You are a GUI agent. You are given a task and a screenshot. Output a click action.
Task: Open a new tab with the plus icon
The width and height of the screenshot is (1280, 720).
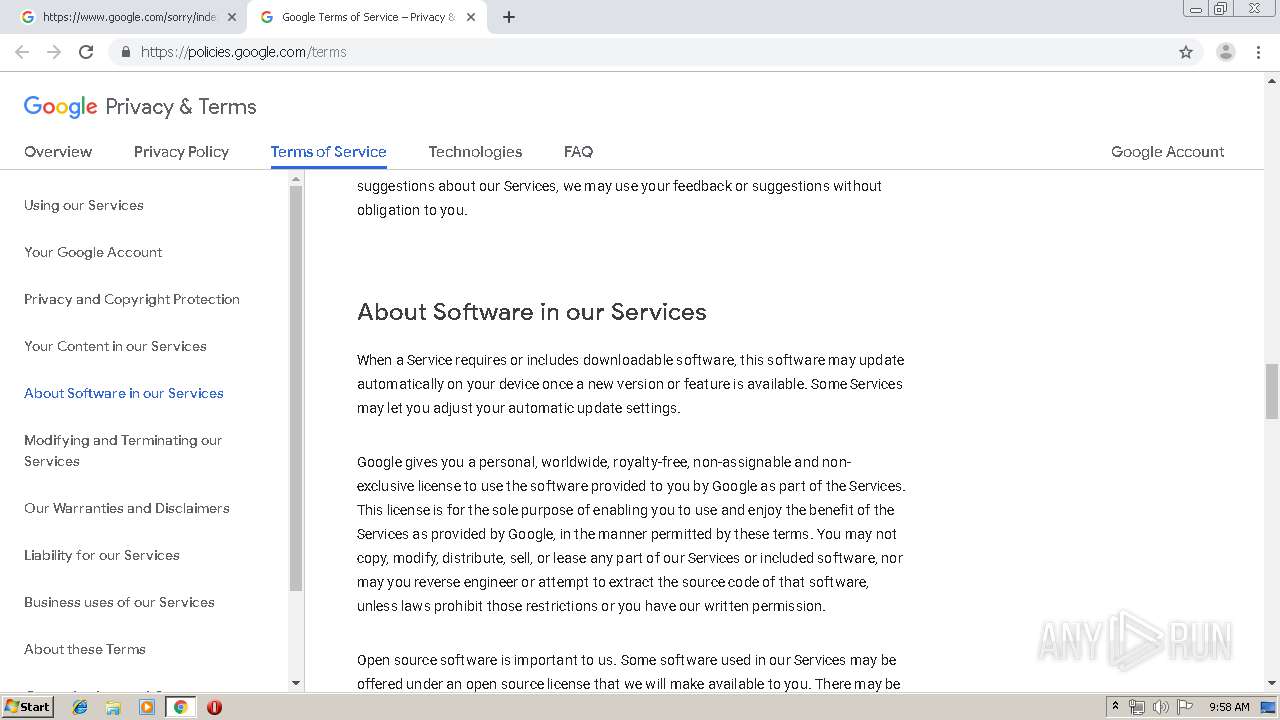click(509, 17)
